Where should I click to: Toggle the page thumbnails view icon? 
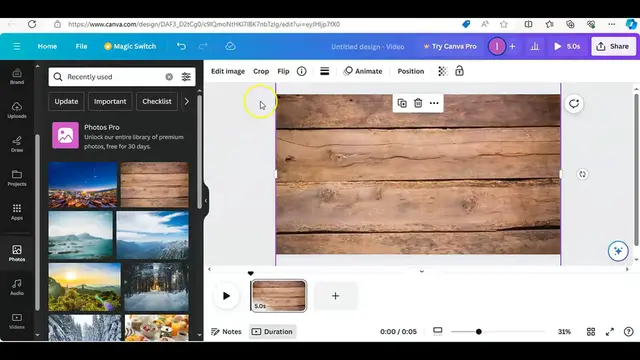[438, 331]
